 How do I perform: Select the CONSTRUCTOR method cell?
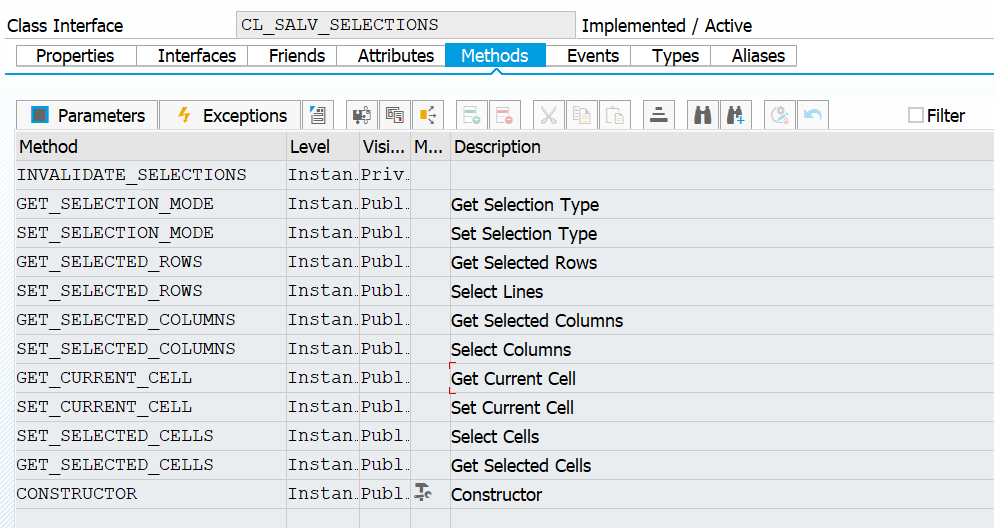151,494
